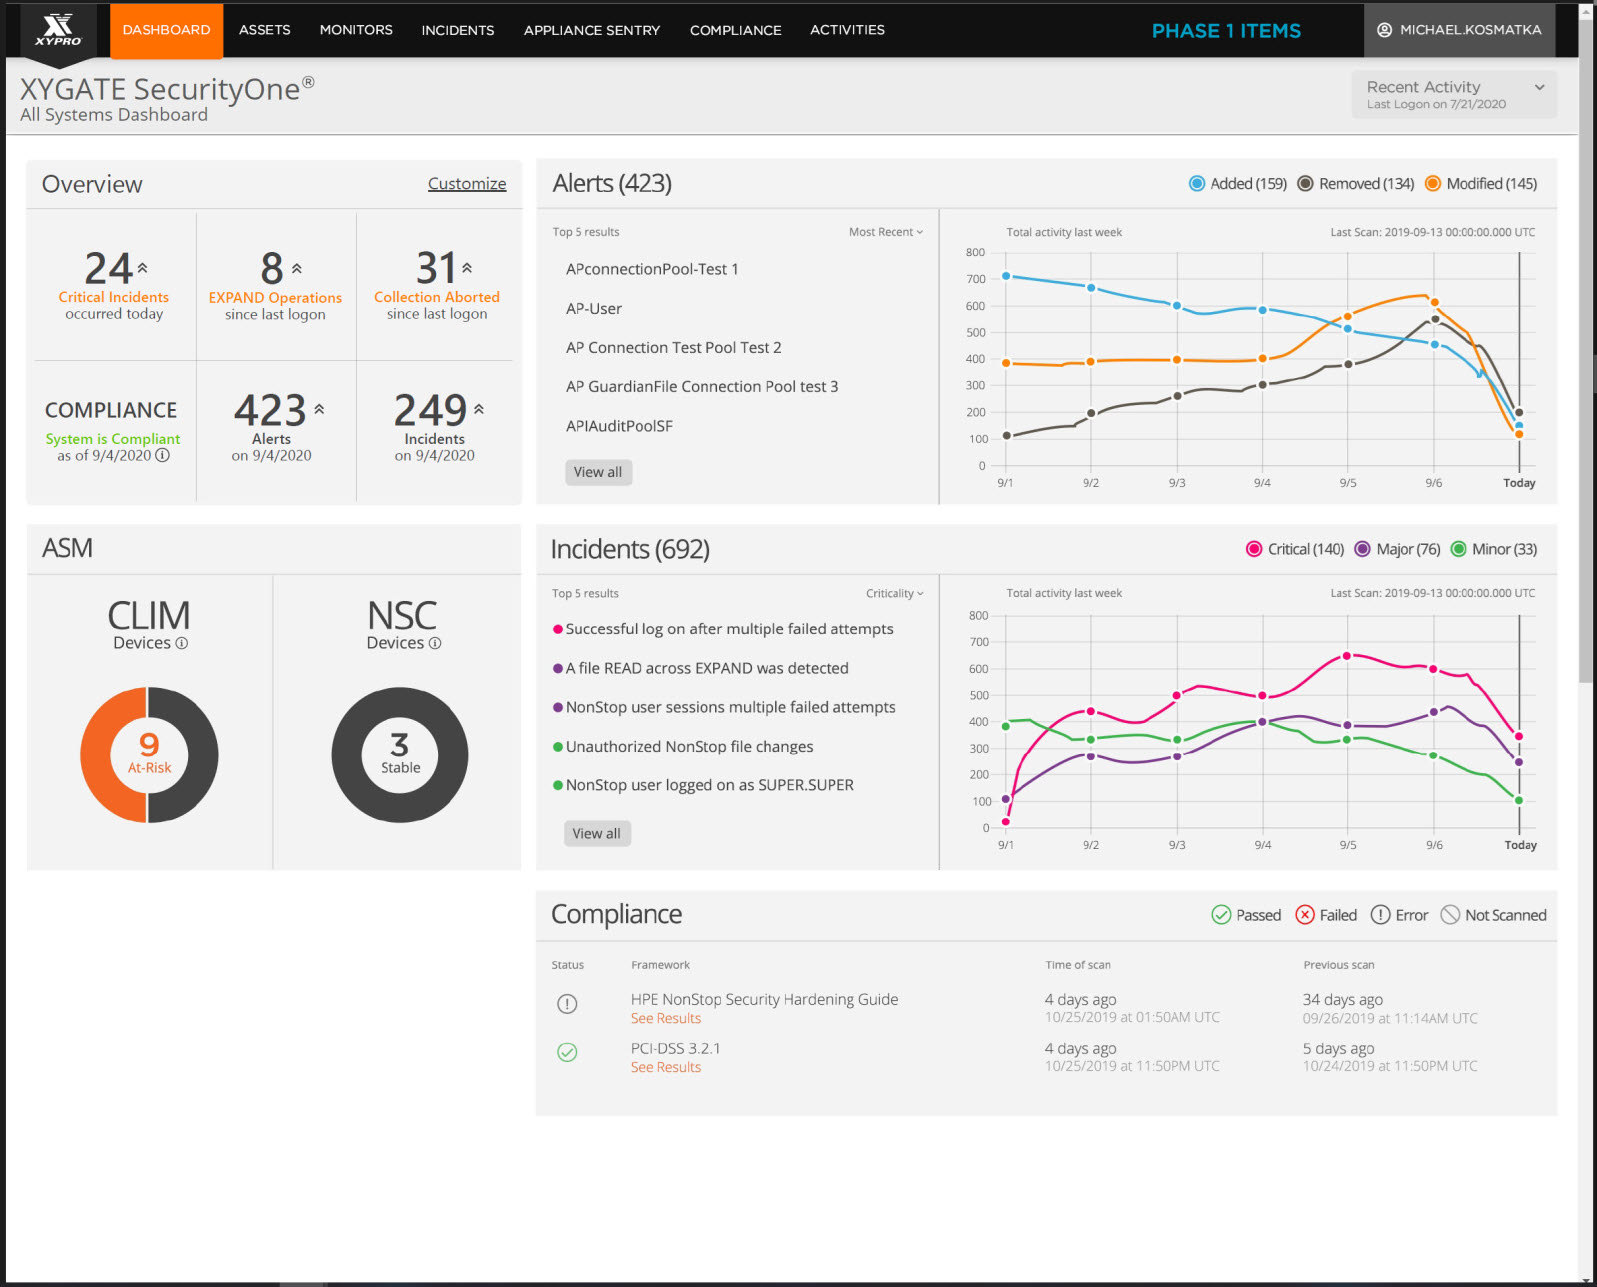Click View all under Incidents top results
Screen dimensions: 1597x1287
(597, 833)
